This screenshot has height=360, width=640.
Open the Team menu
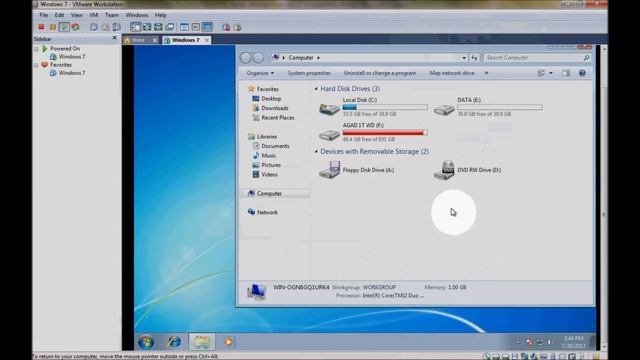[x=112, y=15]
